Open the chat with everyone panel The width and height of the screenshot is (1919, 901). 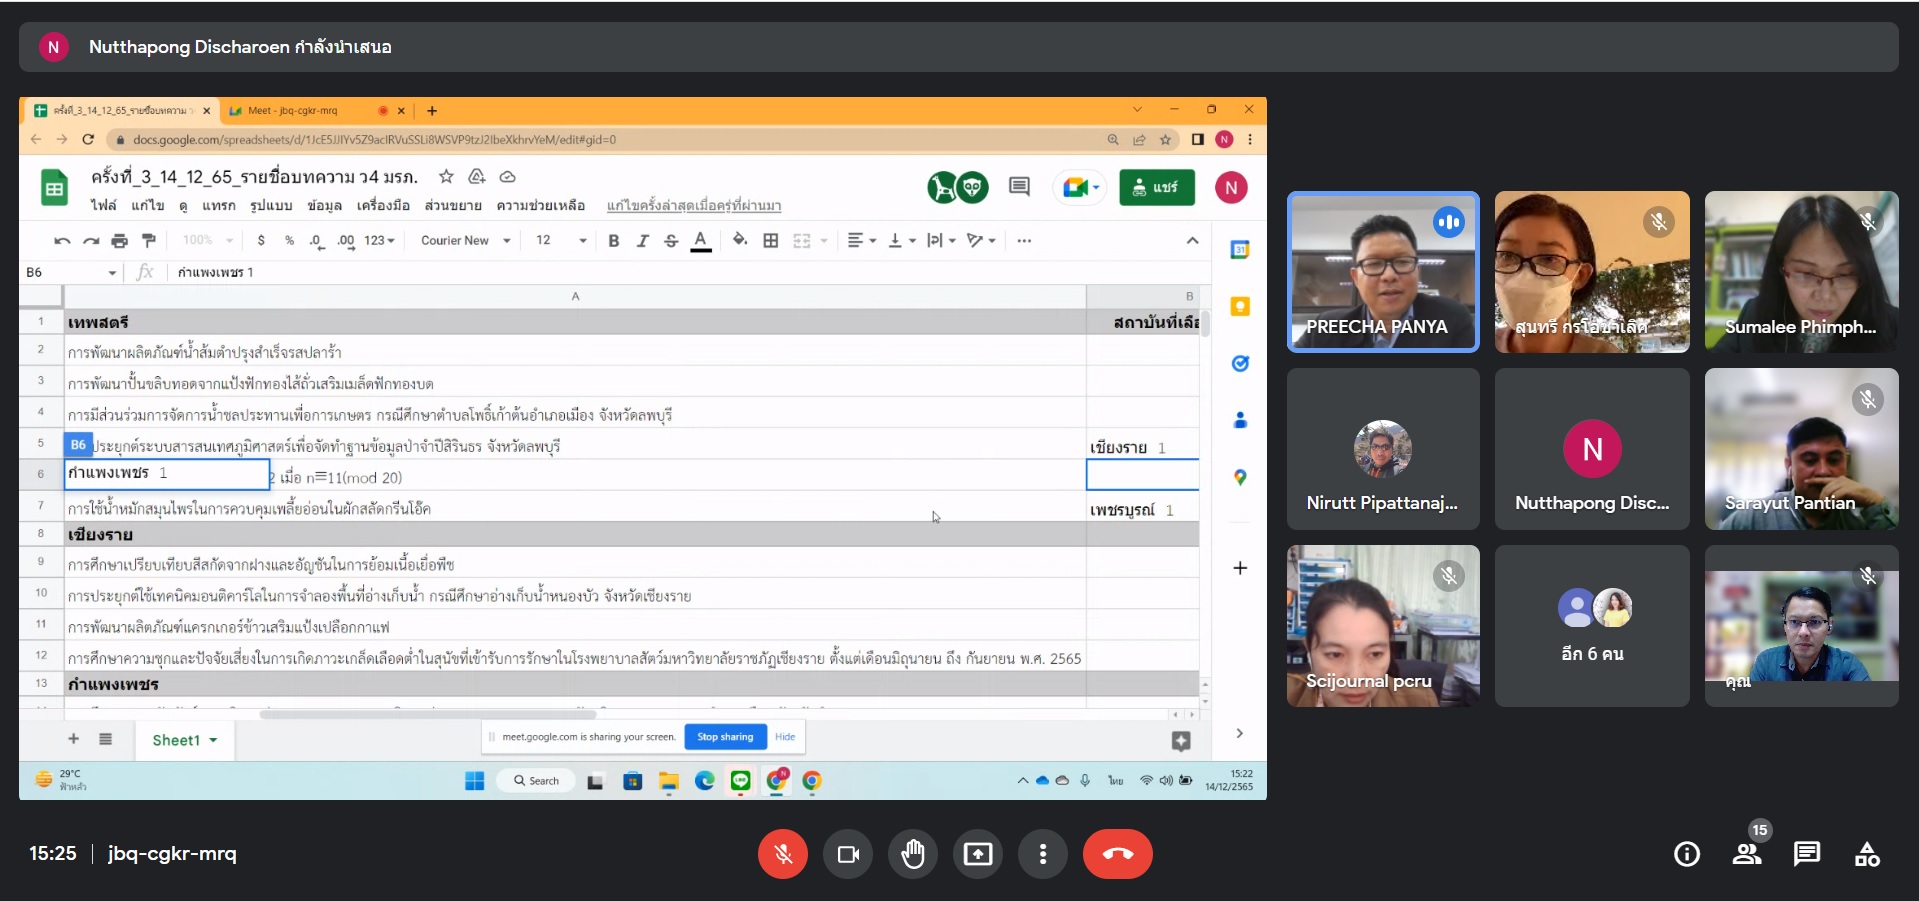[x=1806, y=854]
